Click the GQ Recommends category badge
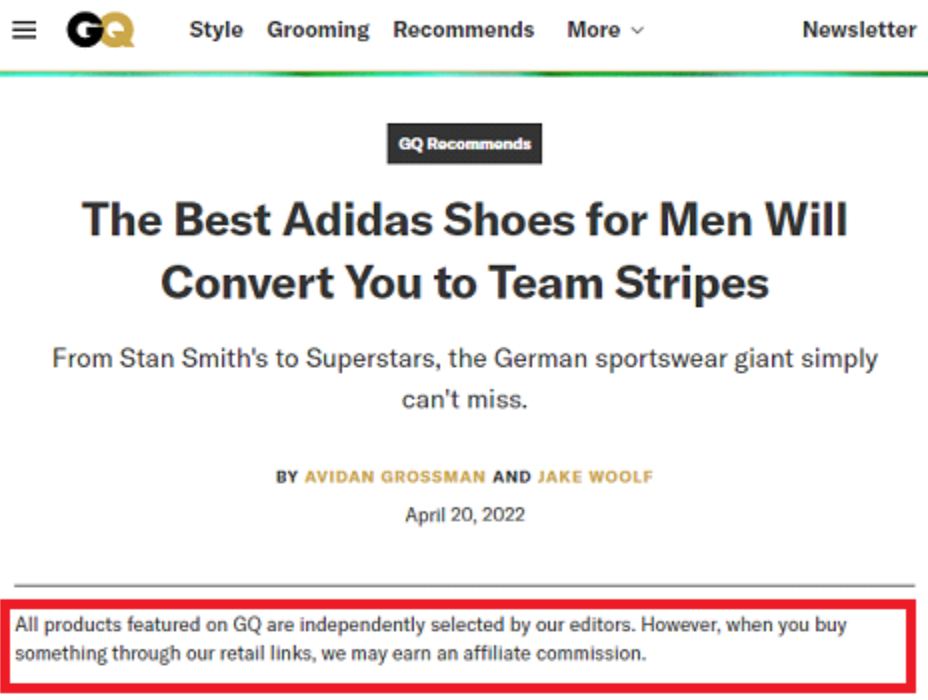This screenshot has height=700, width=928. [x=465, y=144]
